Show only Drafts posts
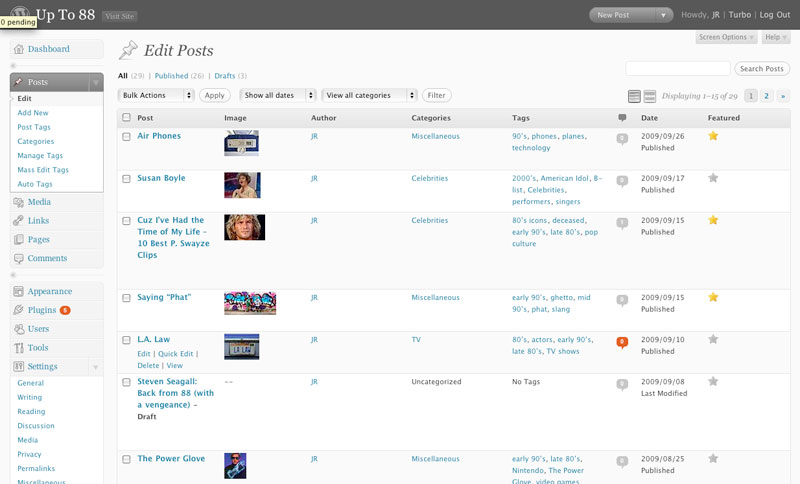 pos(224,76)
